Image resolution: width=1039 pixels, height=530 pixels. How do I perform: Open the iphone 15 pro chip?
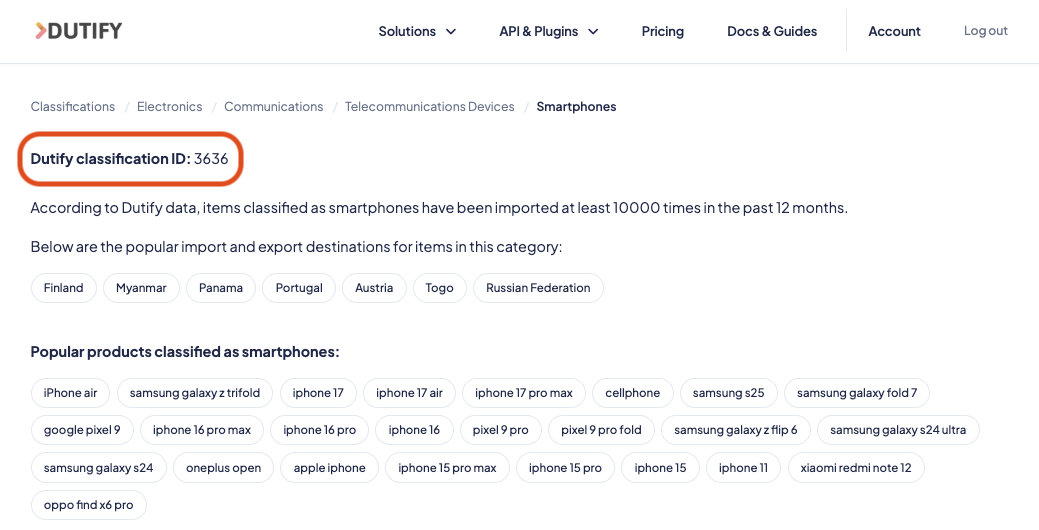click(x=565, y=468)
